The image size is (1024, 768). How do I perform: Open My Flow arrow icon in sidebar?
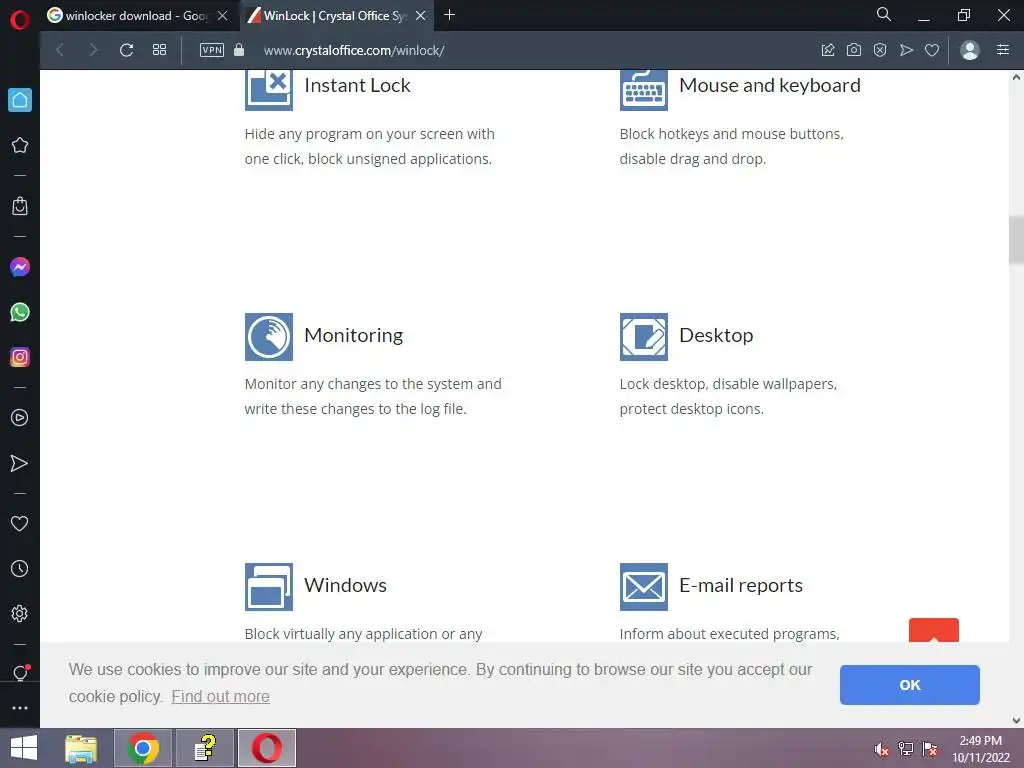(20, 463)
